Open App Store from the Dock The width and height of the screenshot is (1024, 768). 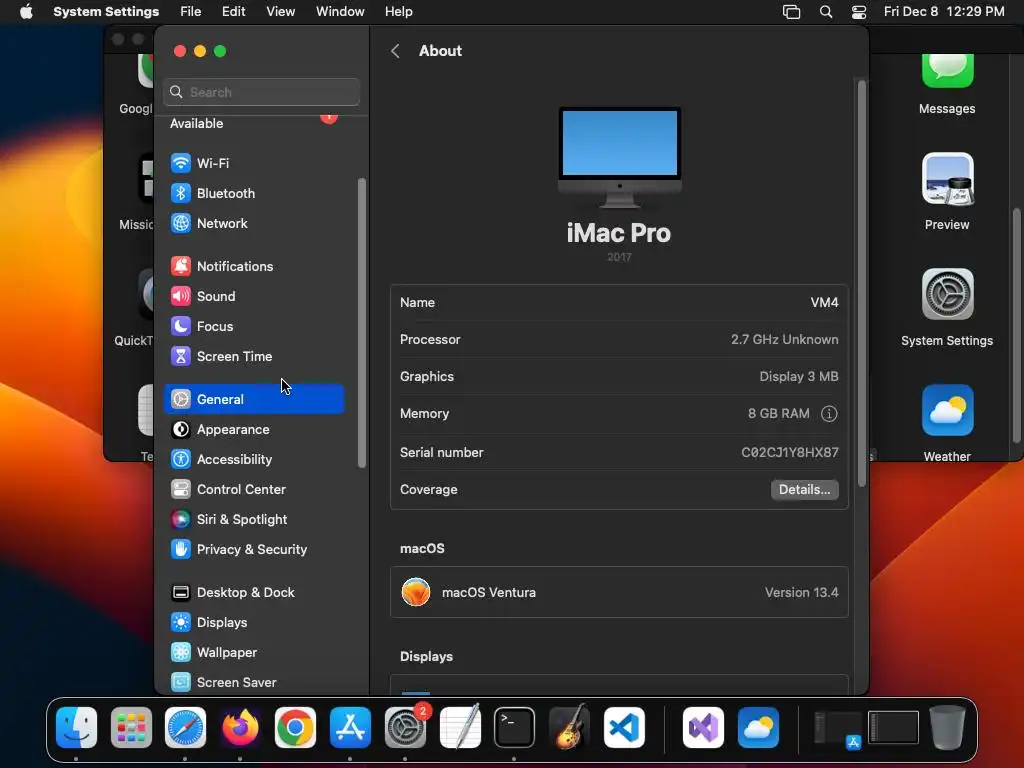click(x=350, y=727)
